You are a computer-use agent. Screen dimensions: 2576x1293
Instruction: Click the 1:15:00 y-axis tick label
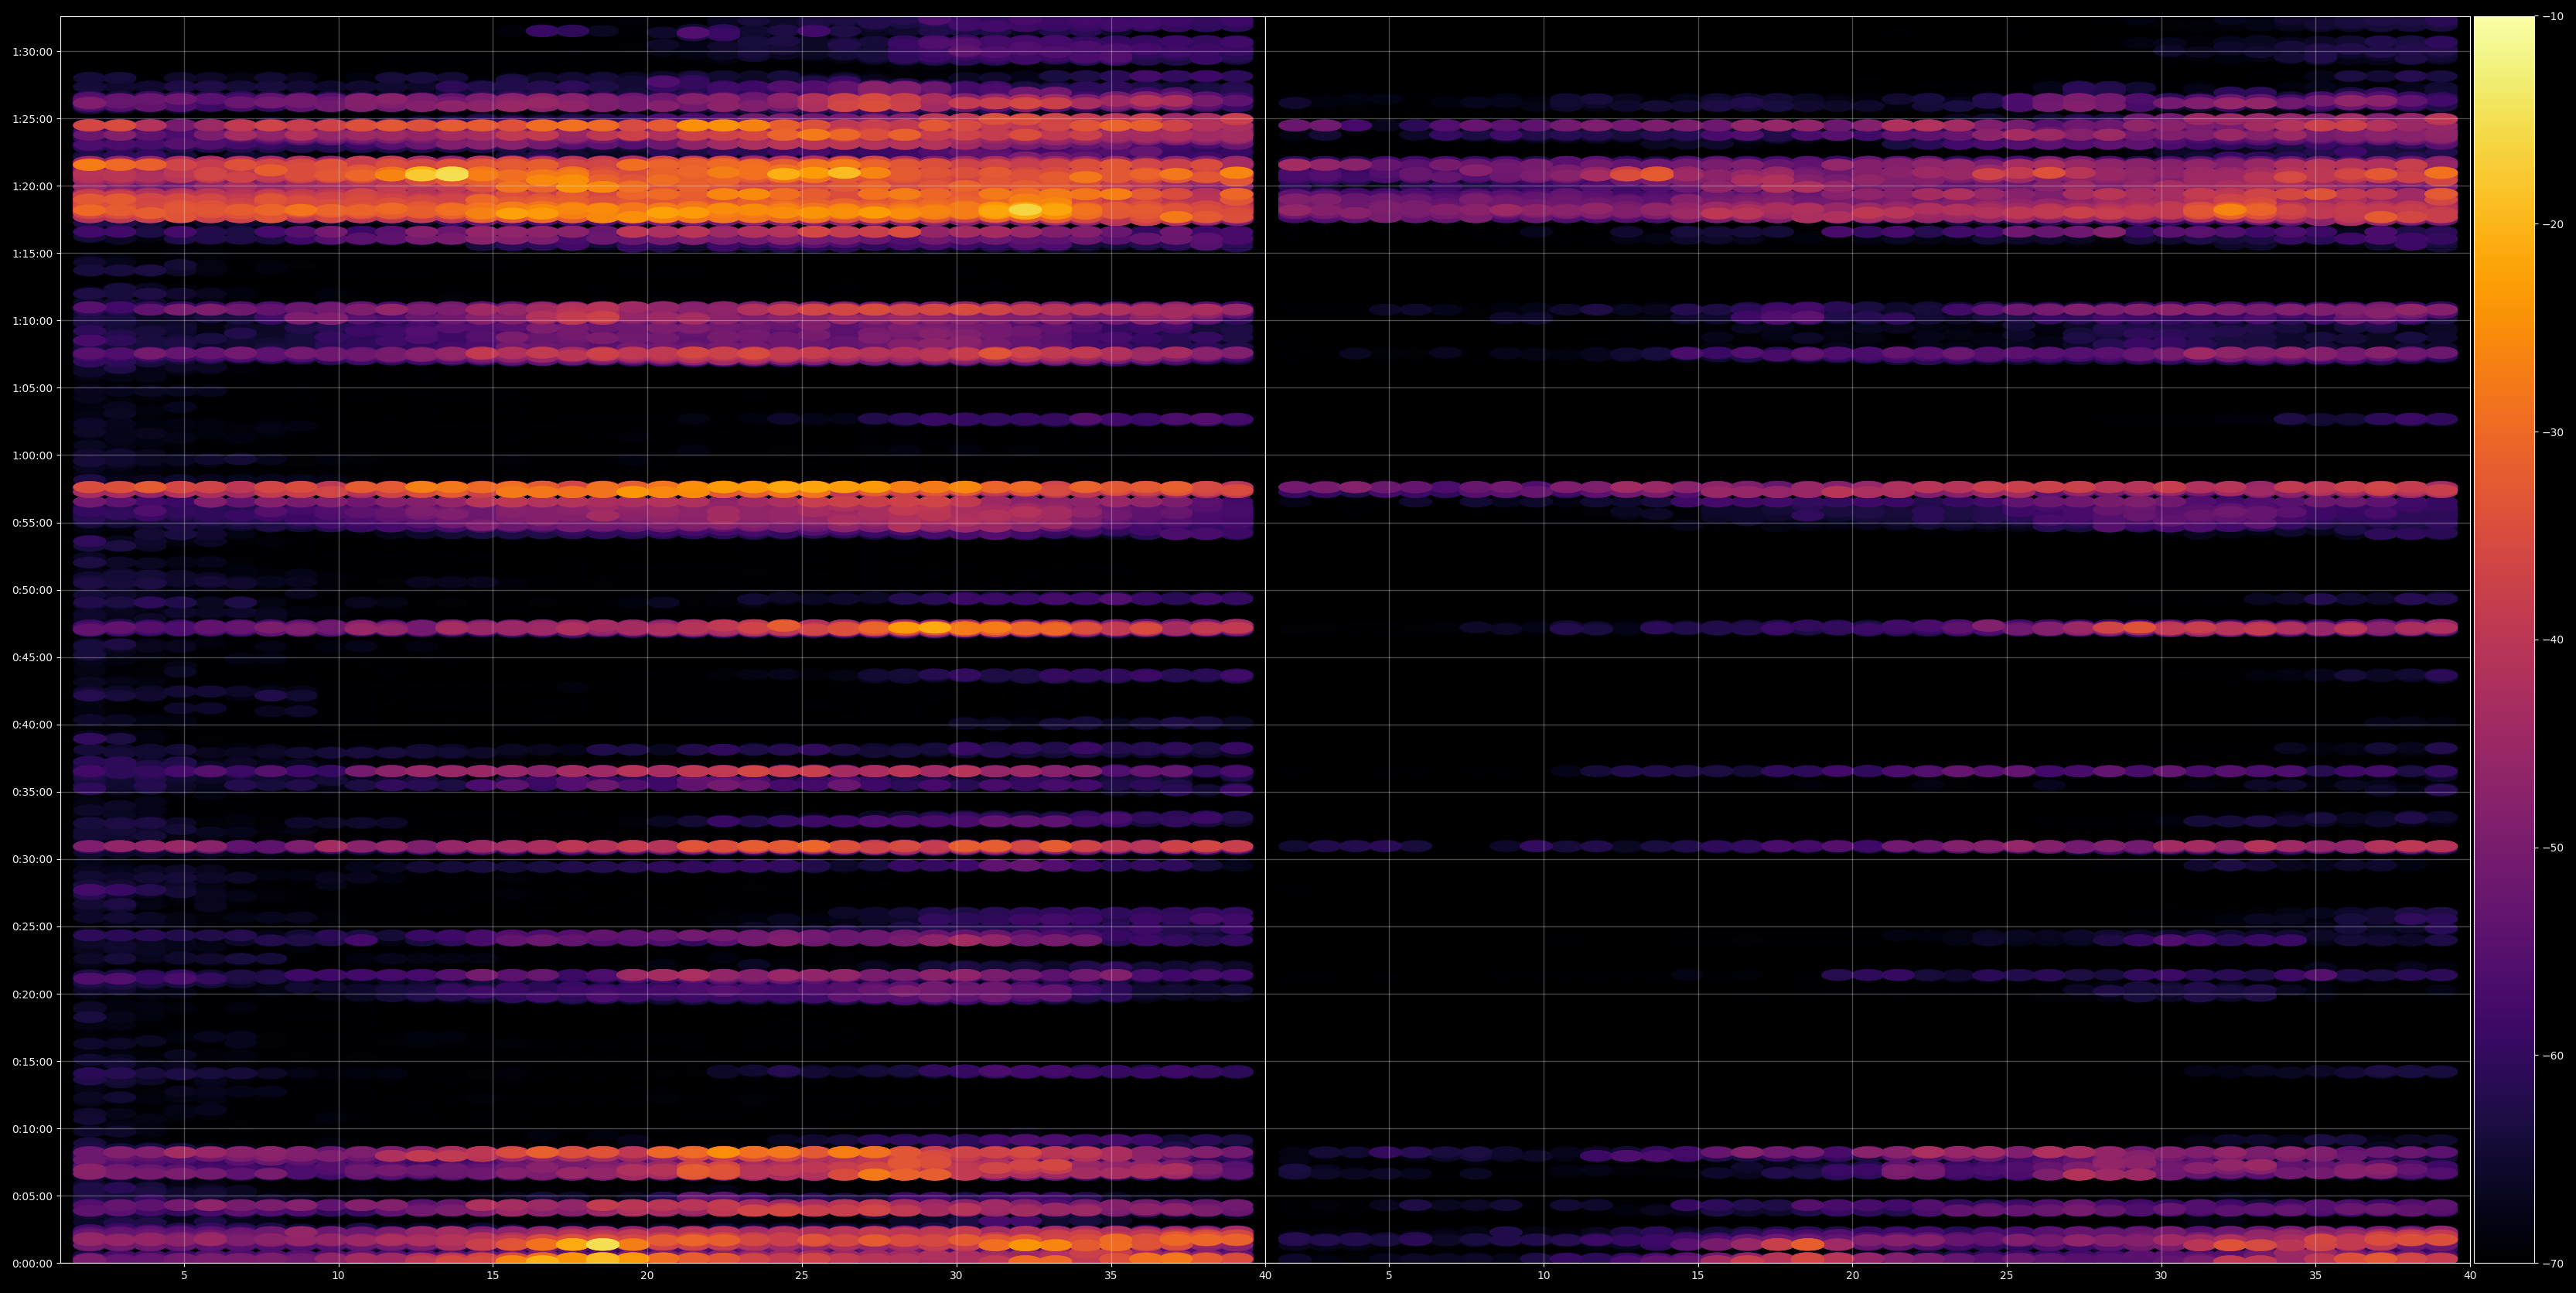(32, 254)
